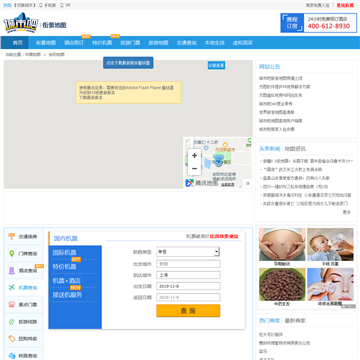360x360 pixels.
Task: Select the 机票+酒店 option
Action: pyautogui.click(x=67, y=281)
